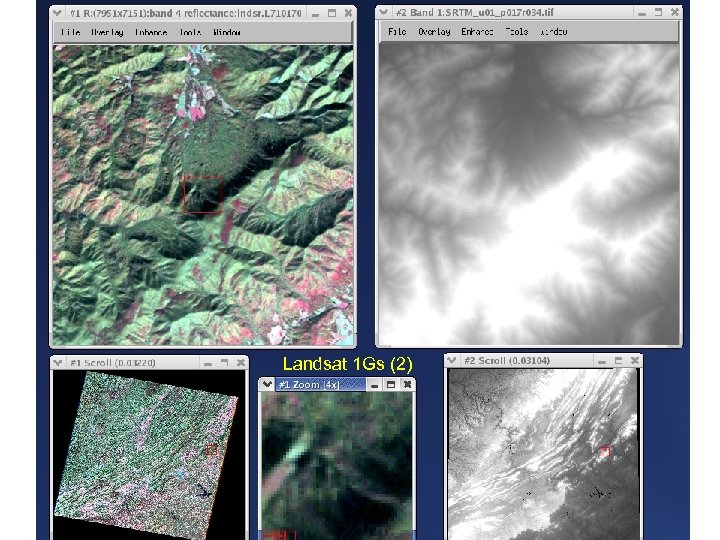Maximize the #2 Scroll window
The image size is (720, 540).
pyautogui.click(x=618, y=360)
